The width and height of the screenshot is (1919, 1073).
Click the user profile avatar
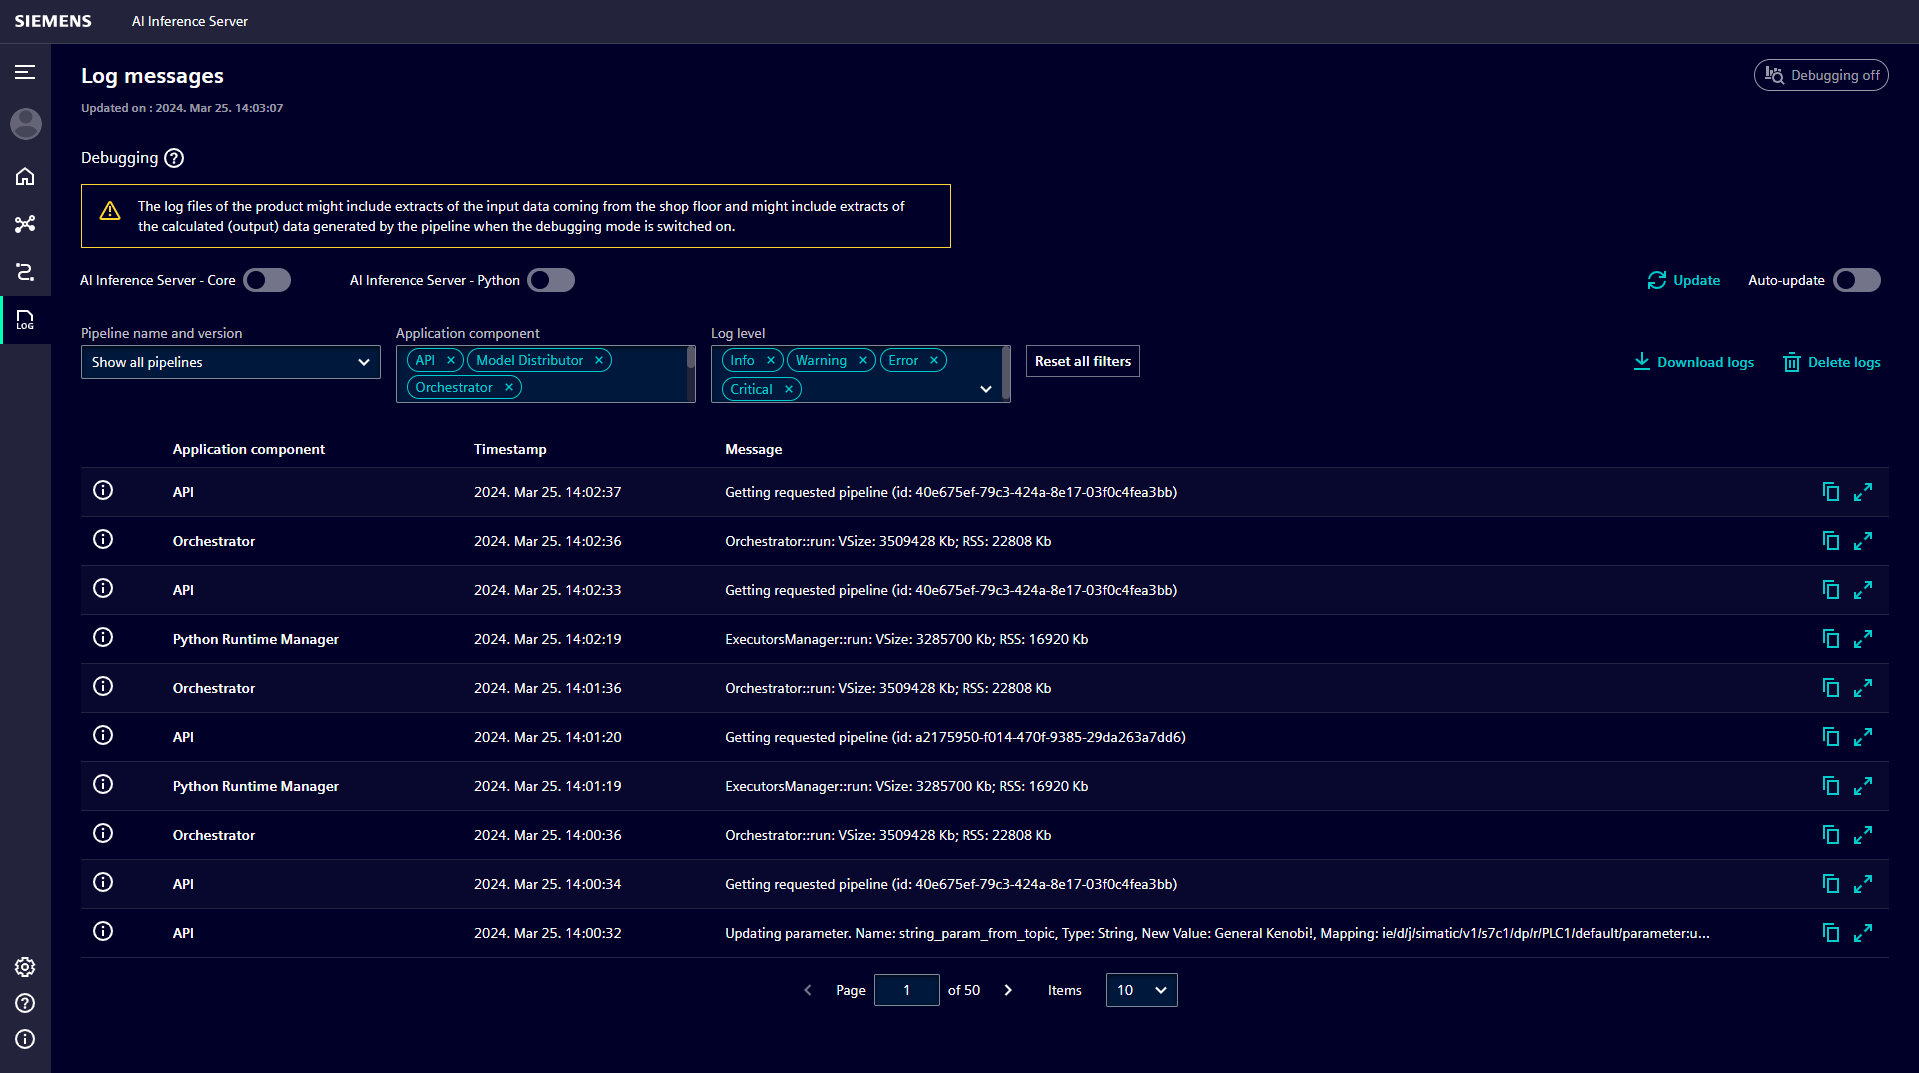coord(25,124)
